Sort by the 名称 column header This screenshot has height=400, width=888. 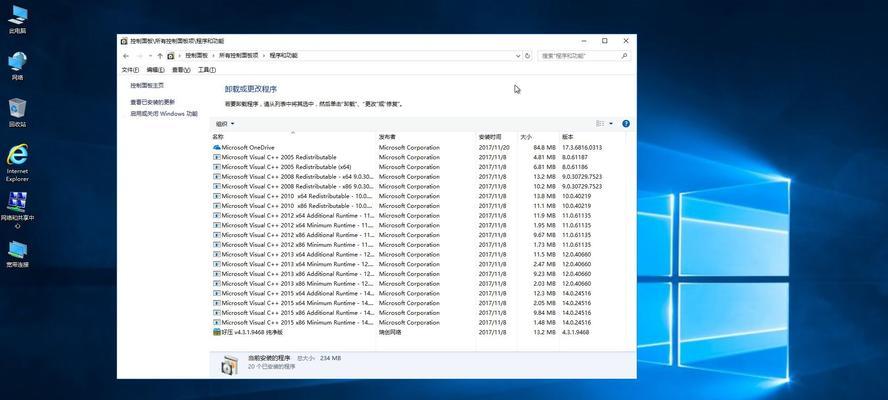[293, 137]
